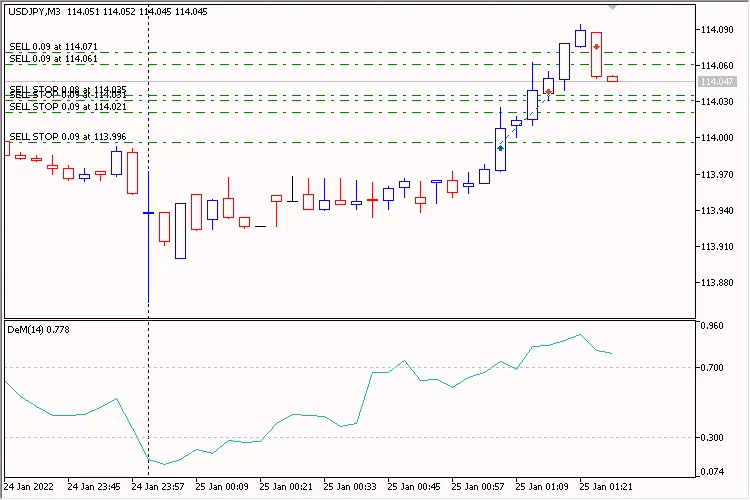Select the SELL 0.09 at 114.071 order label

point(53,47)
